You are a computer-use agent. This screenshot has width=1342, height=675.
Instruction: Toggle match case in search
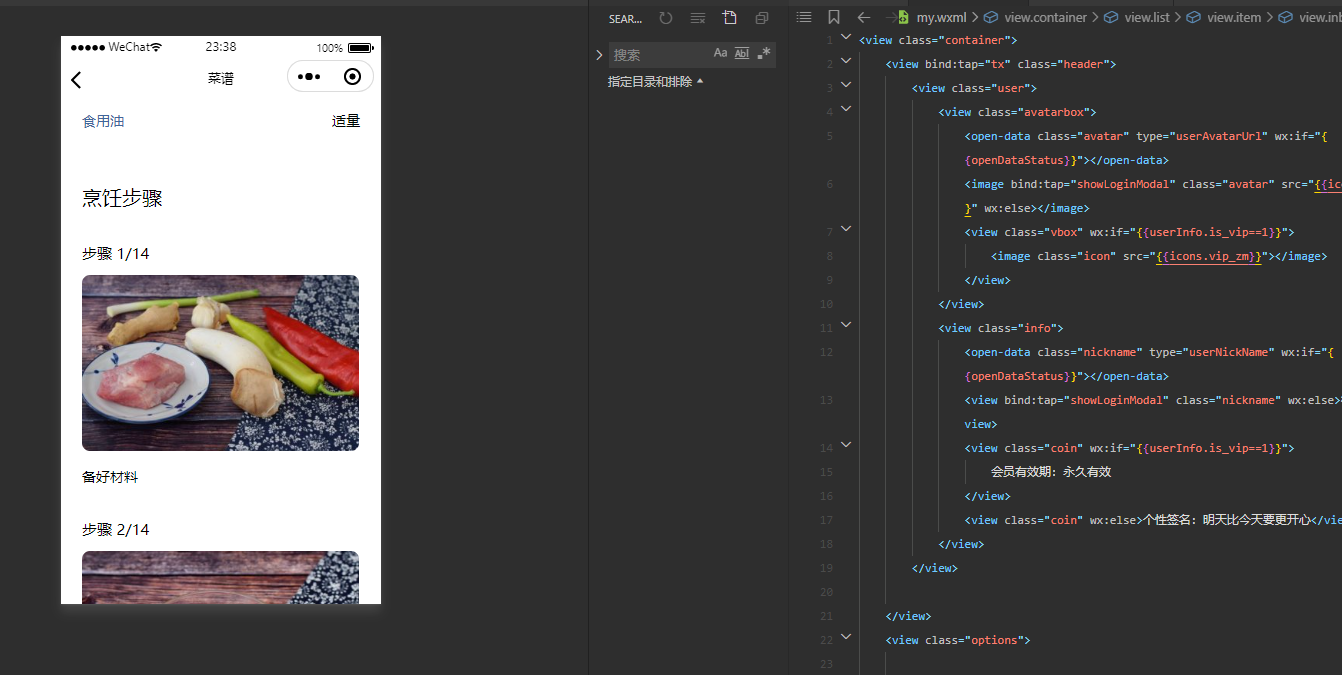720,53
